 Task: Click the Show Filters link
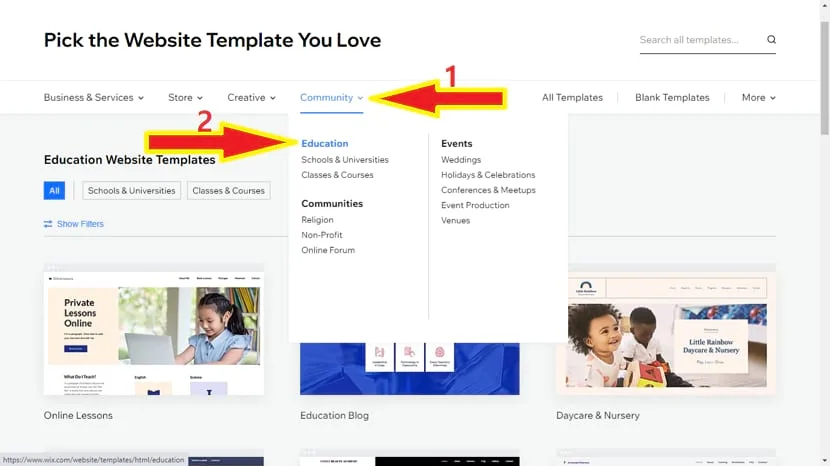click(x=80, y=224)
